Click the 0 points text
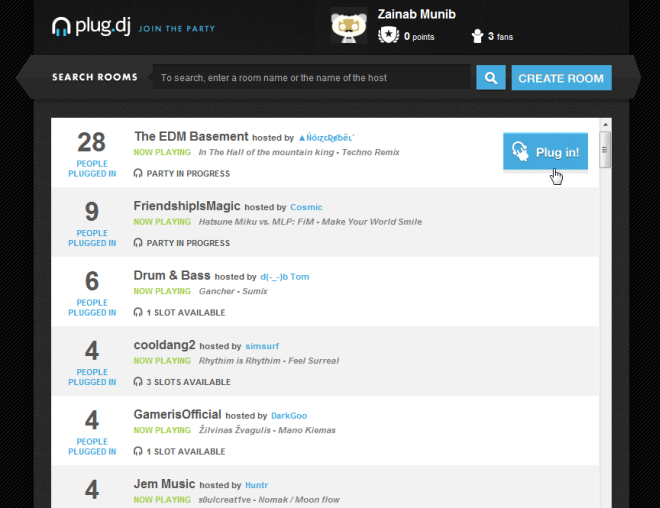Image resolution: width=660 pixels, height=508 pixels. [419, 37]
